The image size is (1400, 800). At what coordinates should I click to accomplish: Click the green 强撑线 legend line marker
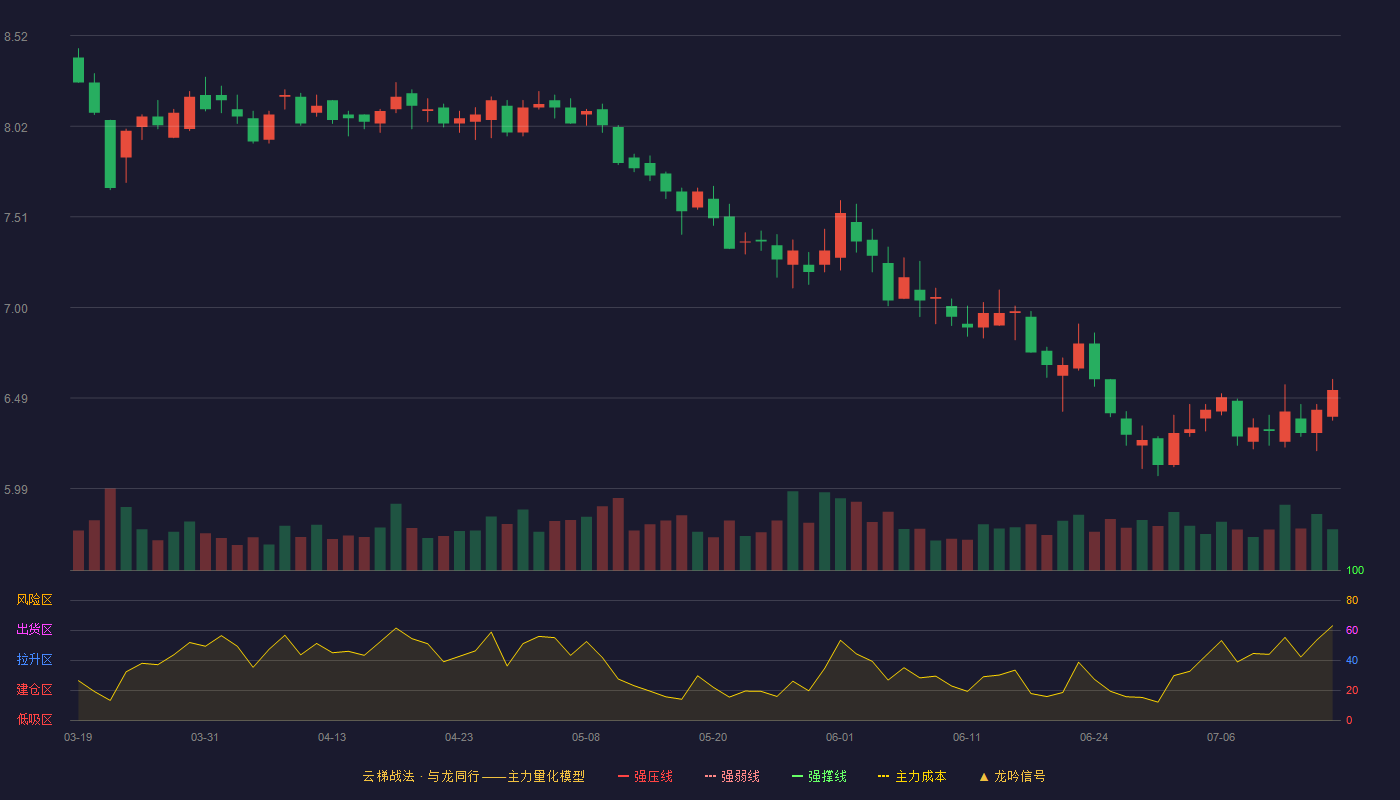[797, 776]
